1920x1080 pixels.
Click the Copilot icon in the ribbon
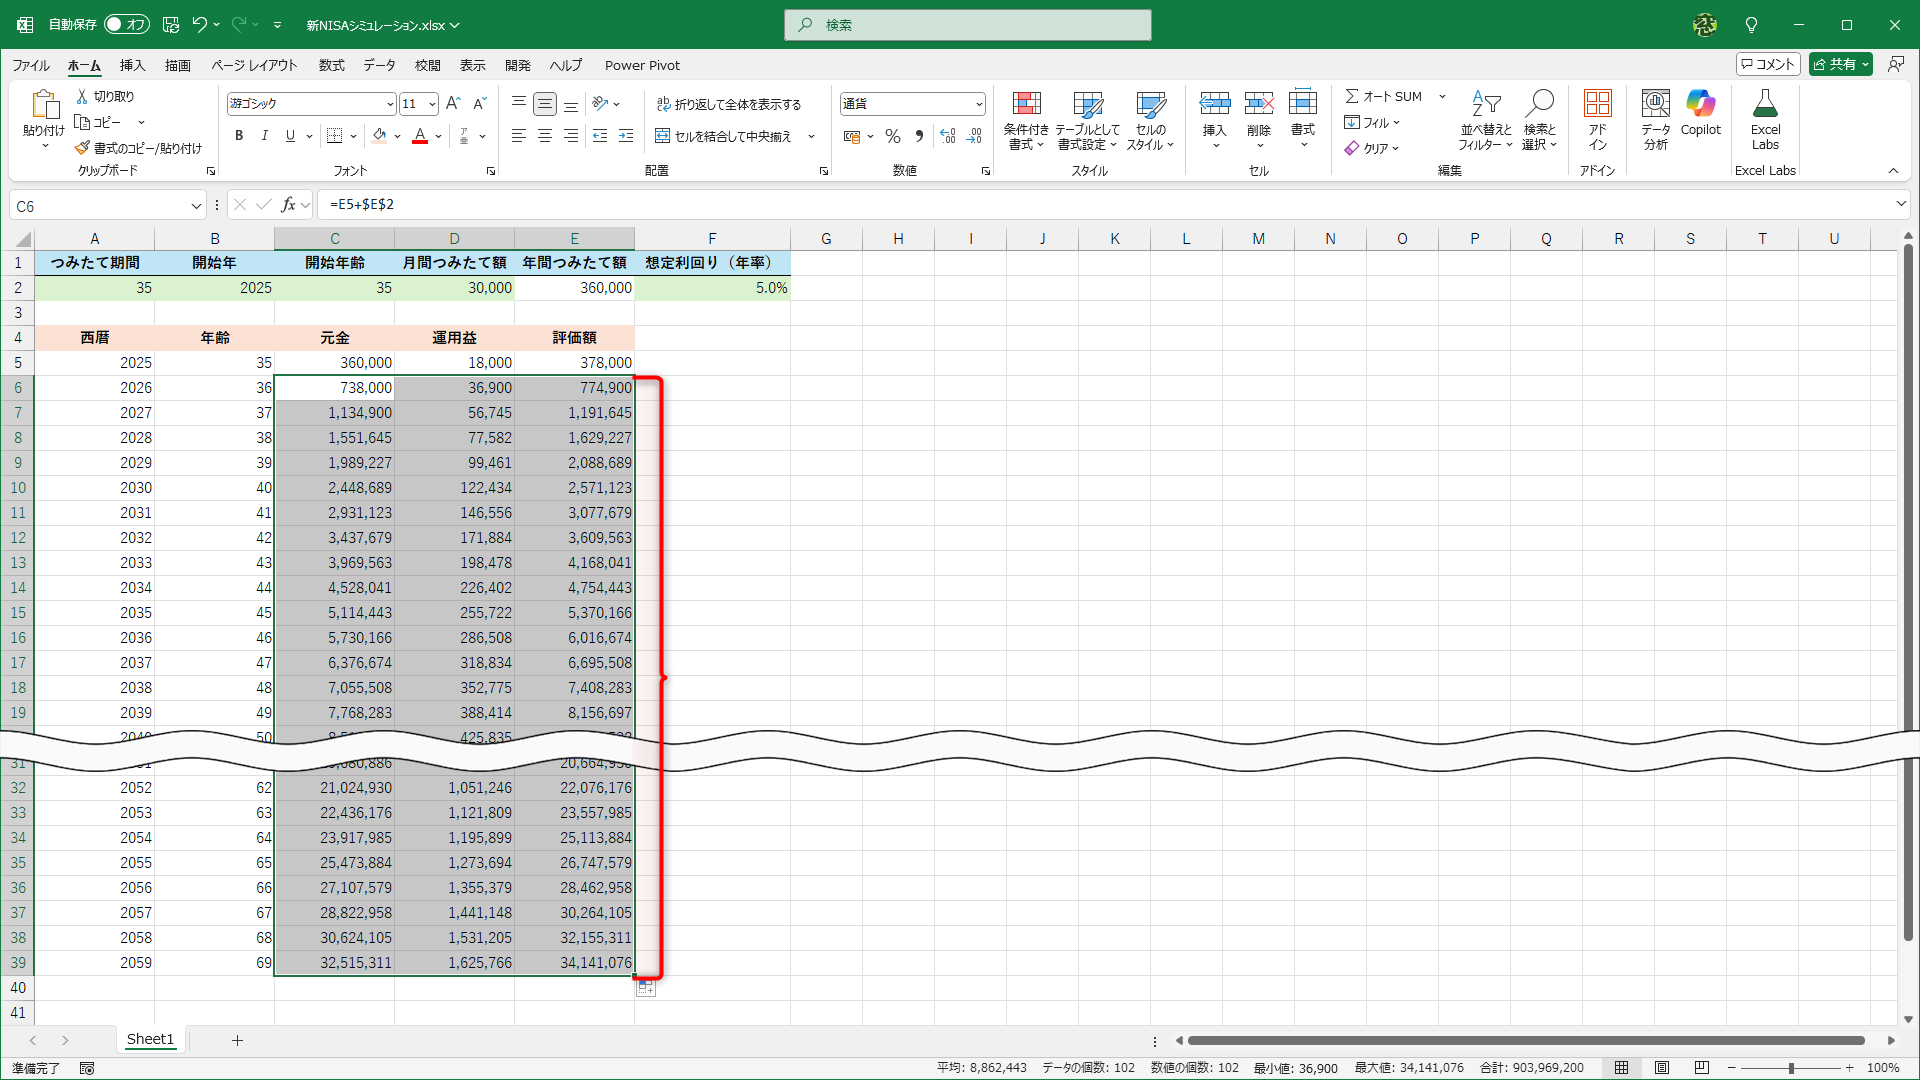pos(1700,104)
